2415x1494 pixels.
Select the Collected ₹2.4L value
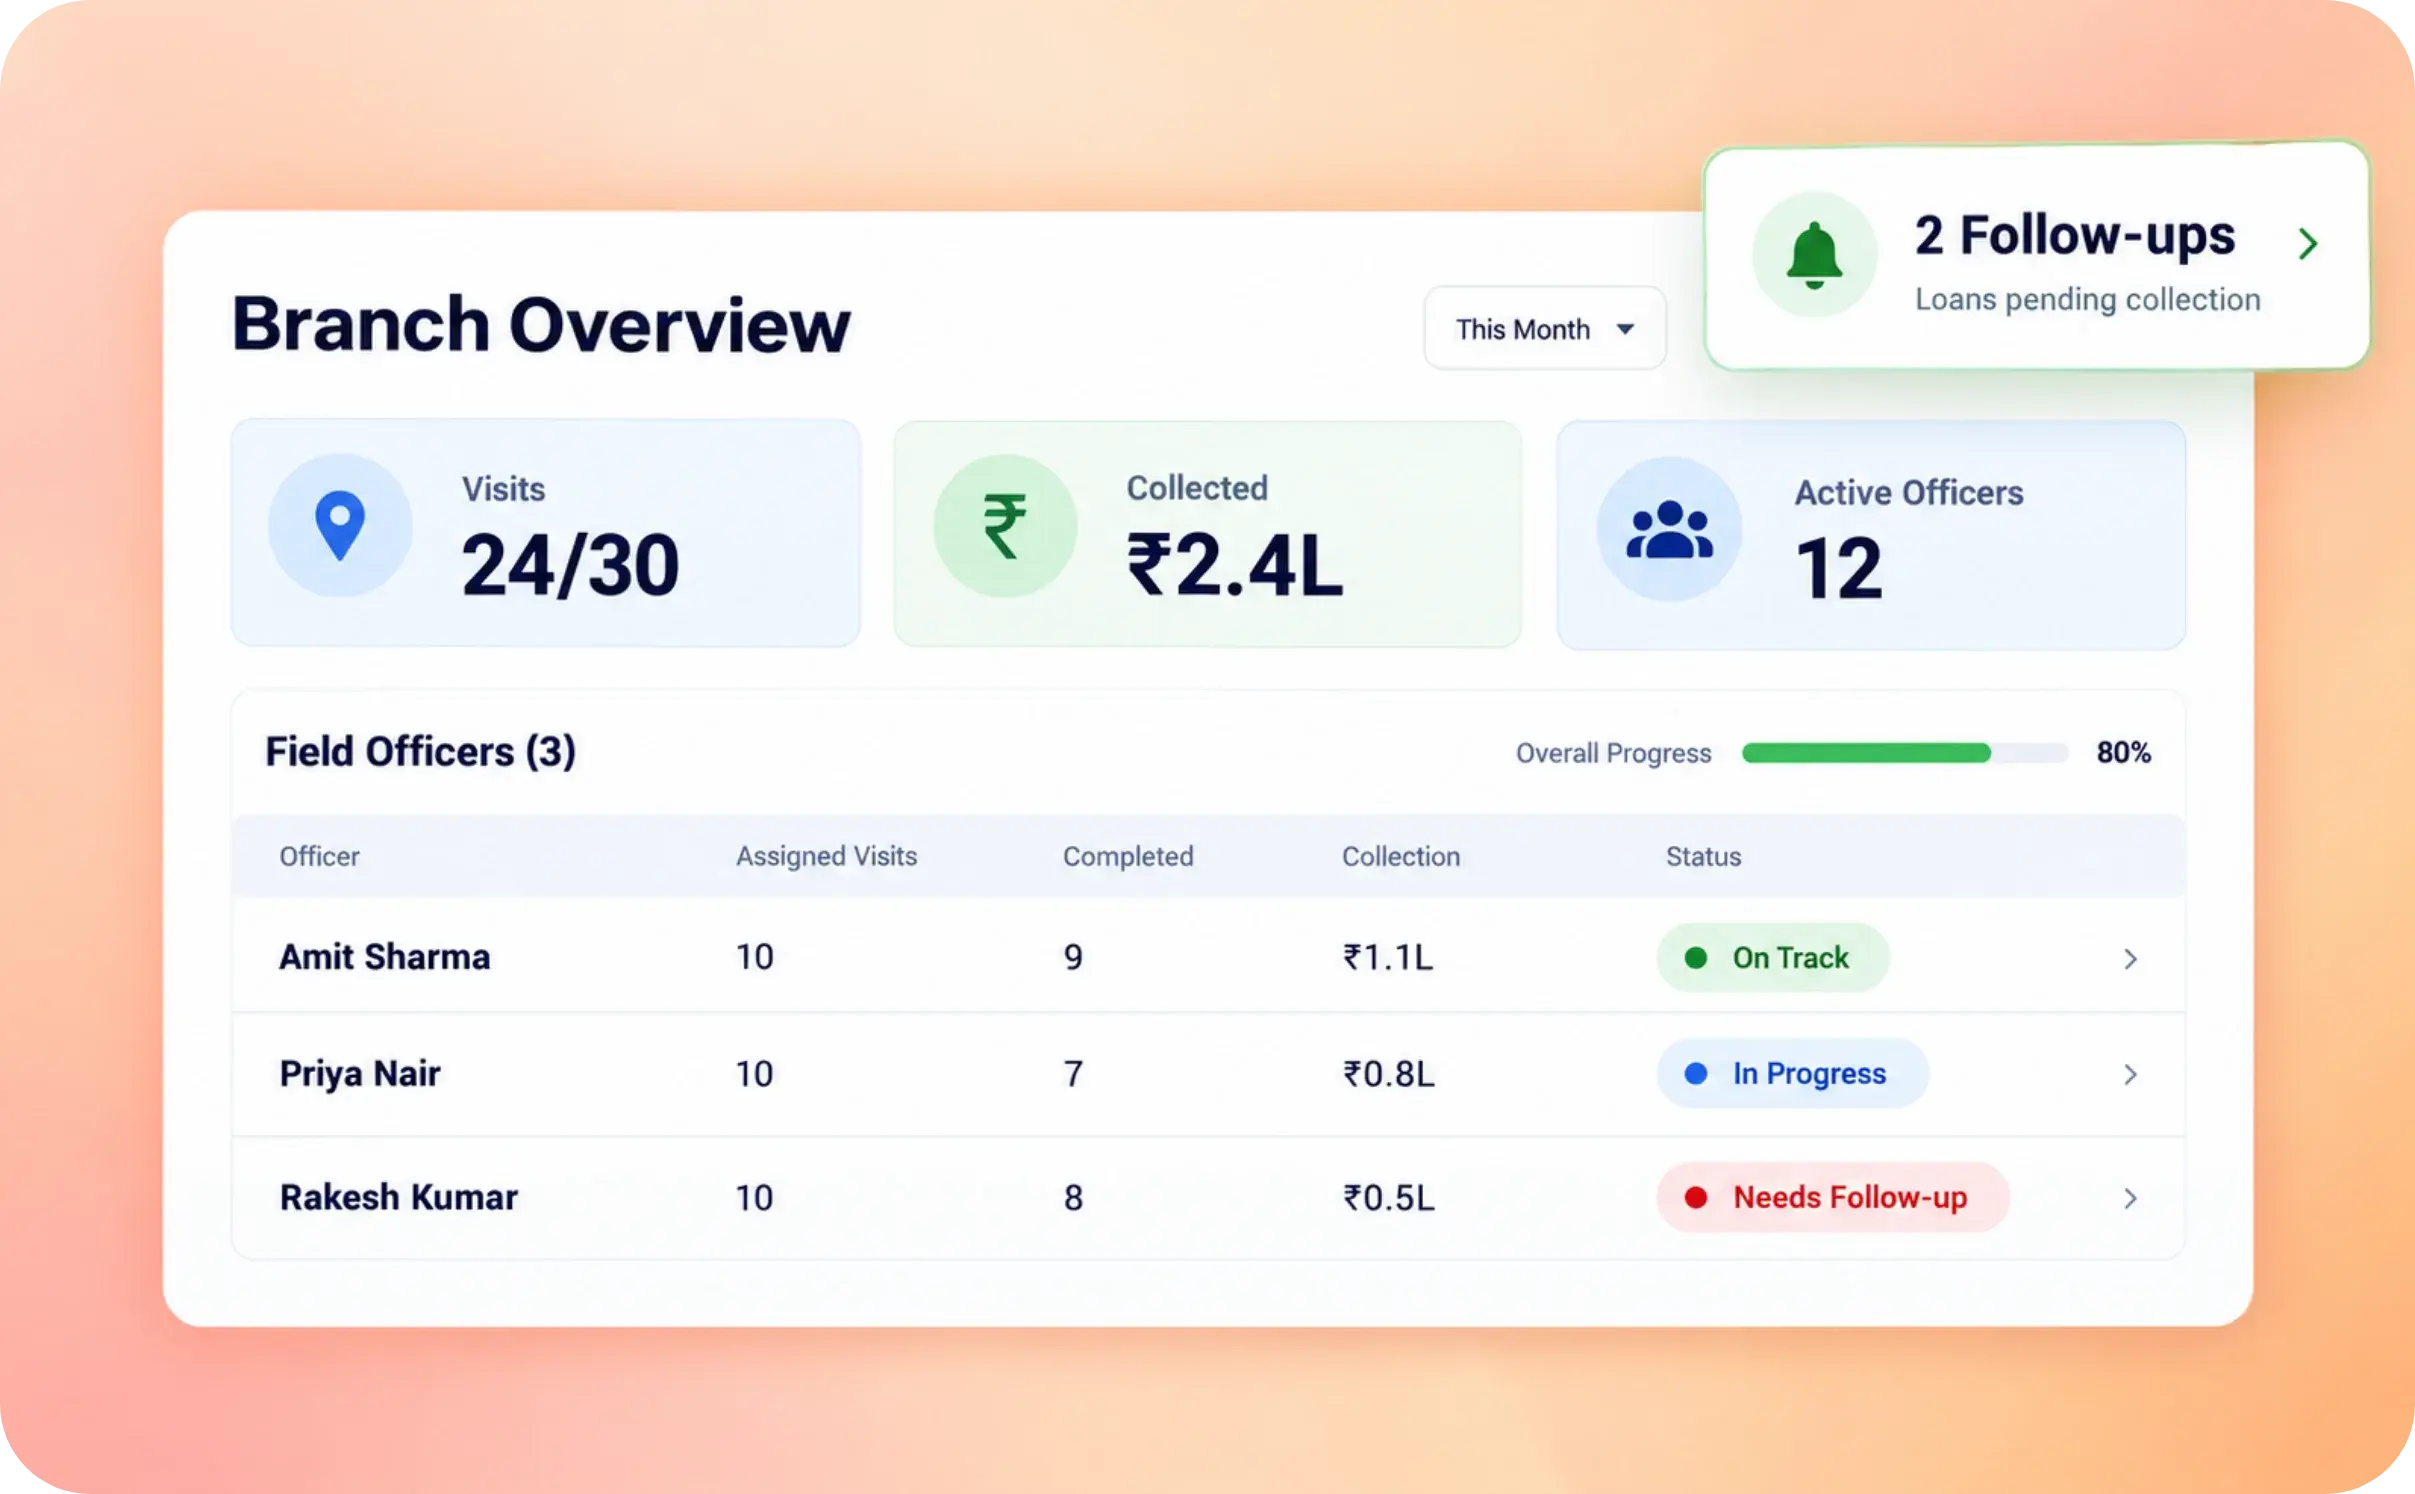pos(1235,565)
